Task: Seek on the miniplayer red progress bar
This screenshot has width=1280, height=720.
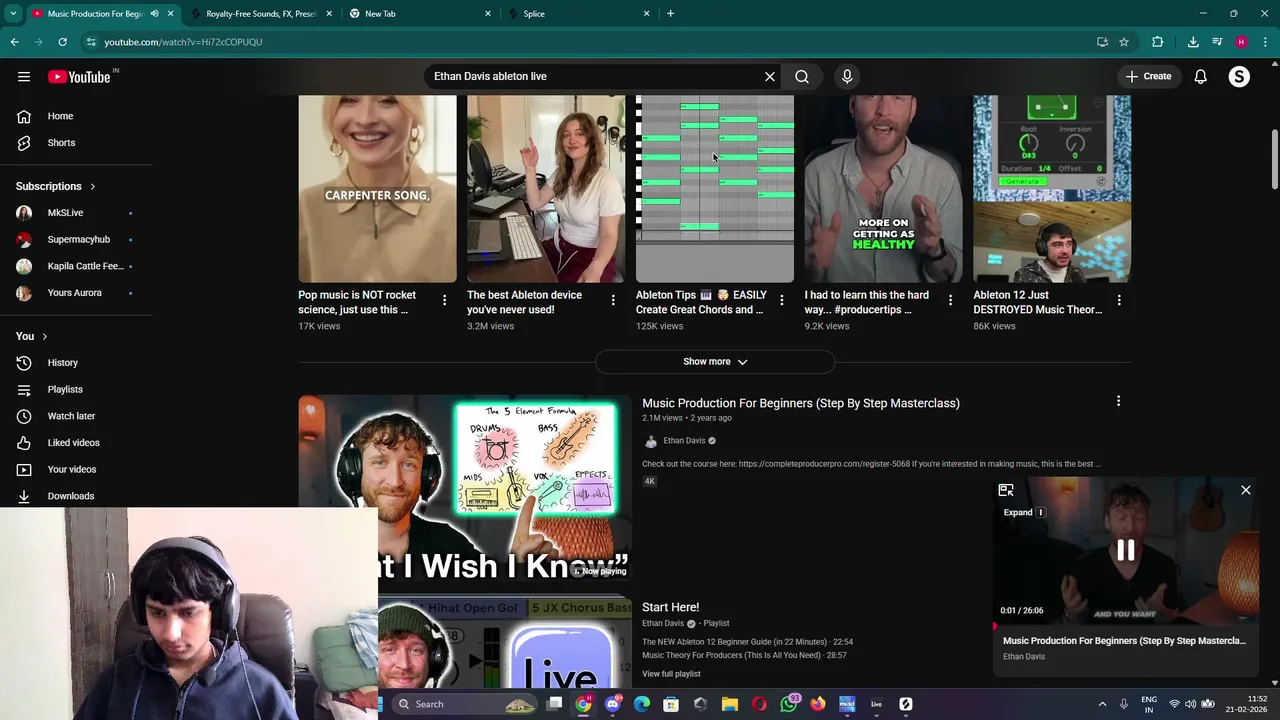Action: point(1125,627)
